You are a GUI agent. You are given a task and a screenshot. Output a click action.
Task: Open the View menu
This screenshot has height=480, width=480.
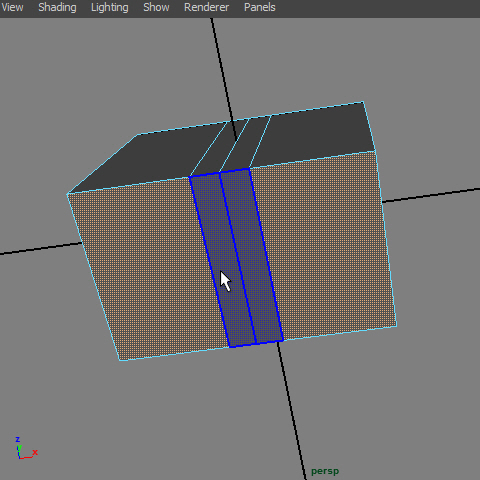click(12, 7)
